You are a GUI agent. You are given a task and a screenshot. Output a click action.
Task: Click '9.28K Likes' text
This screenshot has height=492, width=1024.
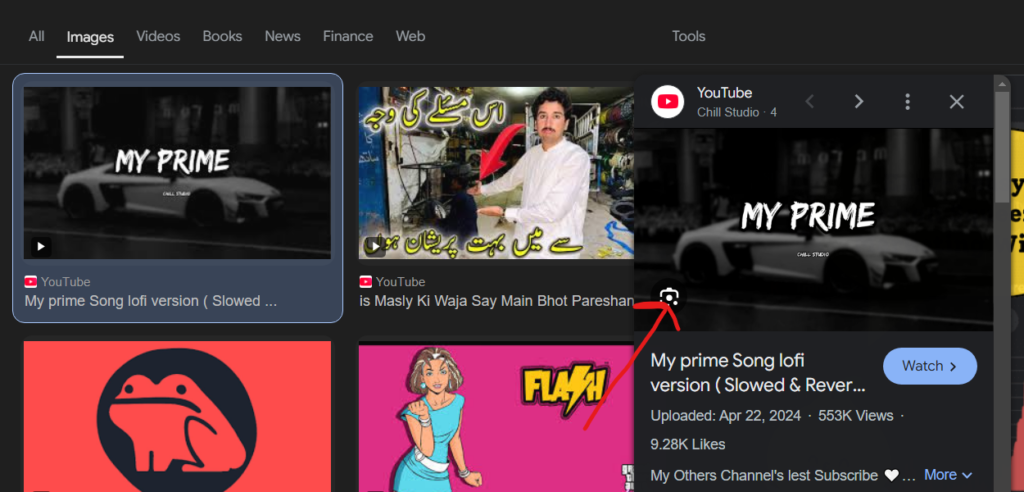click(688, 445)
